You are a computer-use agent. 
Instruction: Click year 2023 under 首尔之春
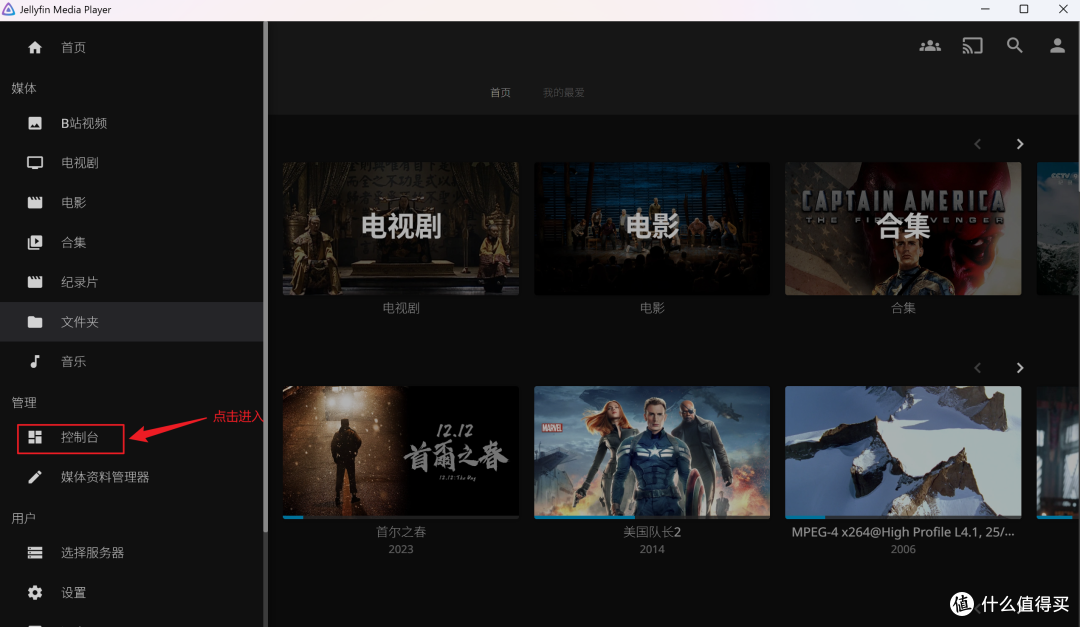pos(401,549)
